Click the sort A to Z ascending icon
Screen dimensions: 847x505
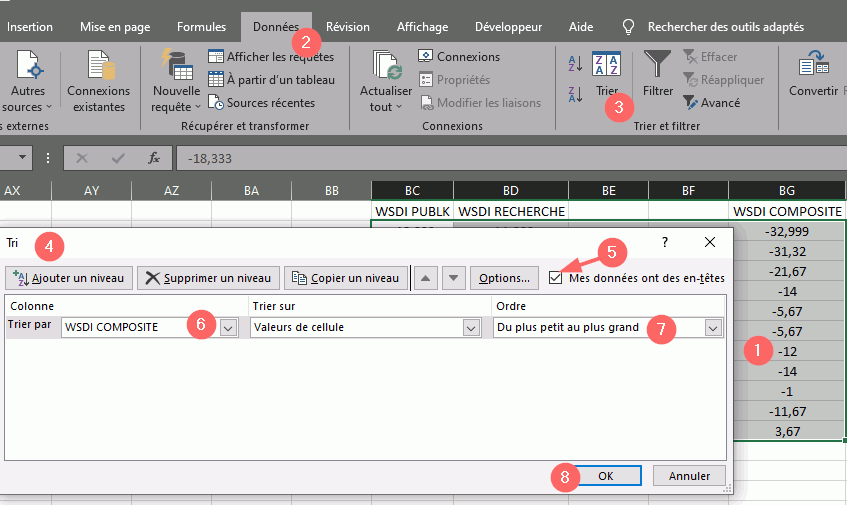[575, 63]
